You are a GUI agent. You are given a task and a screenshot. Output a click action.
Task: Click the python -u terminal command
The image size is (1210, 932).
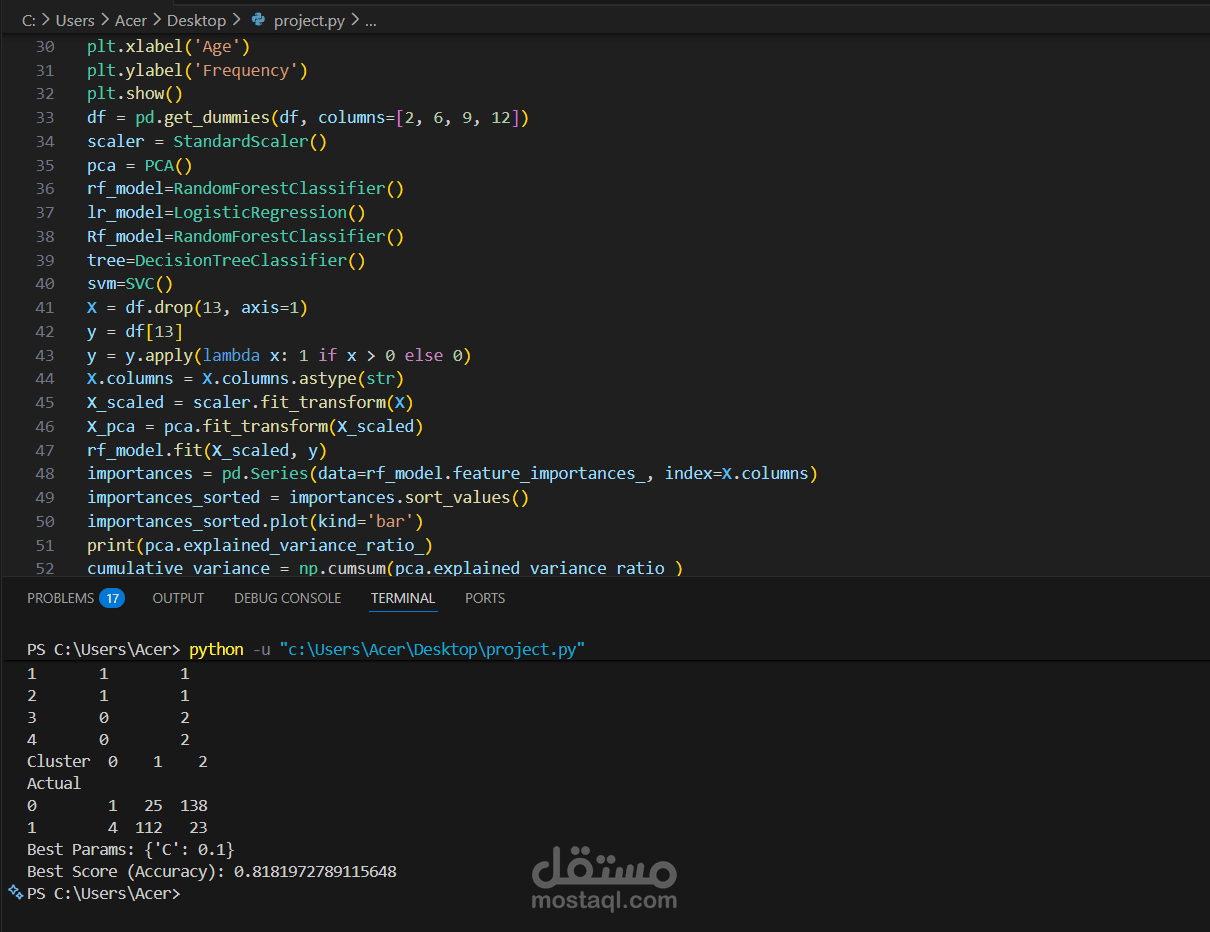point(387,649)
